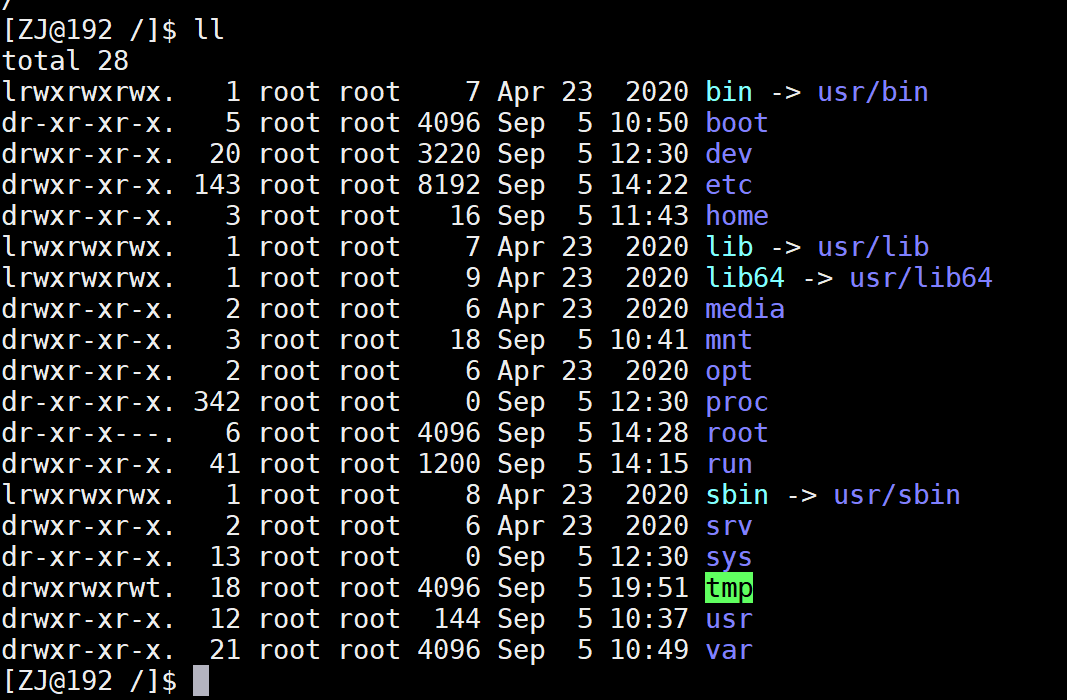This screenshot has height=700, width=1067.
Task: Click the drwxrwxrwt permissions string
Action: 88,588
